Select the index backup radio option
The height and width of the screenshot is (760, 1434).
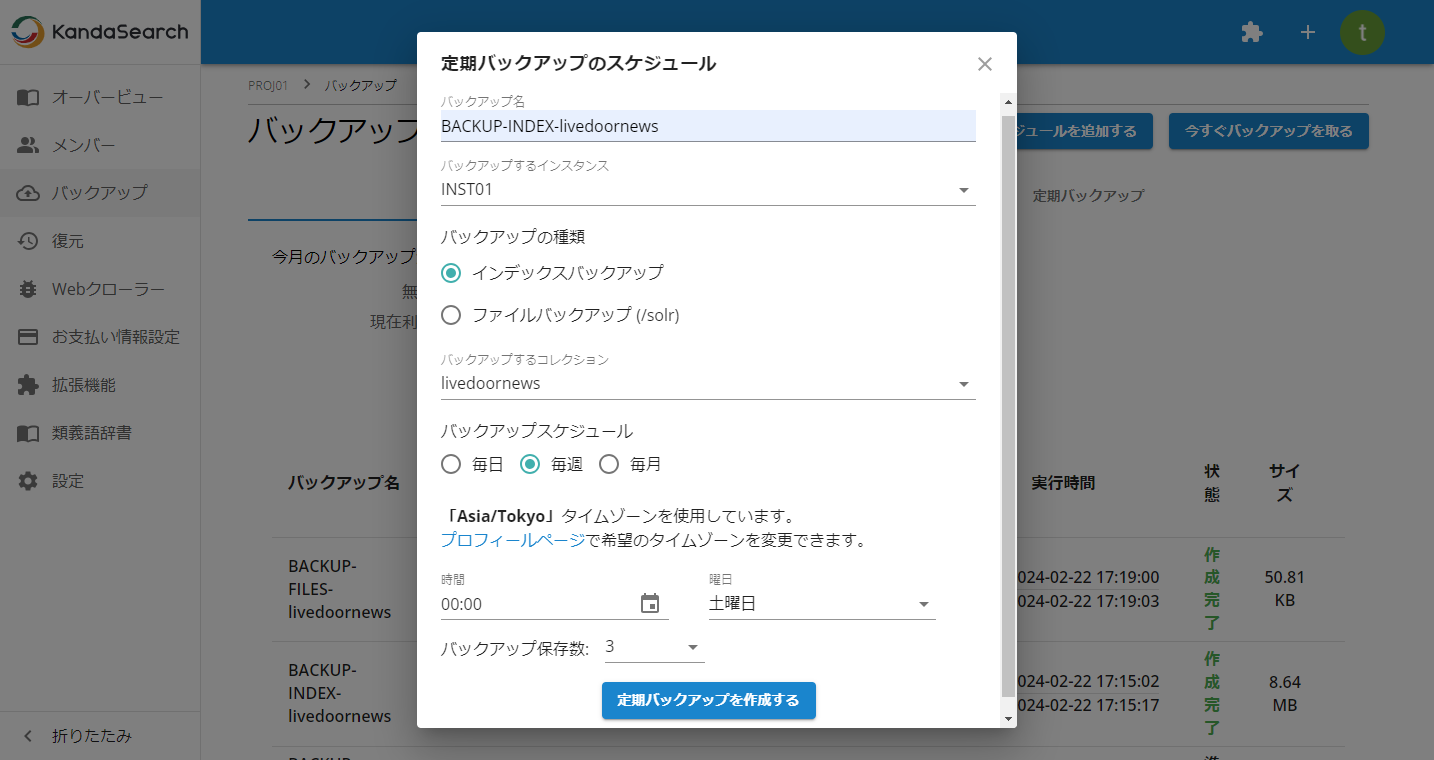click(451, 272)
